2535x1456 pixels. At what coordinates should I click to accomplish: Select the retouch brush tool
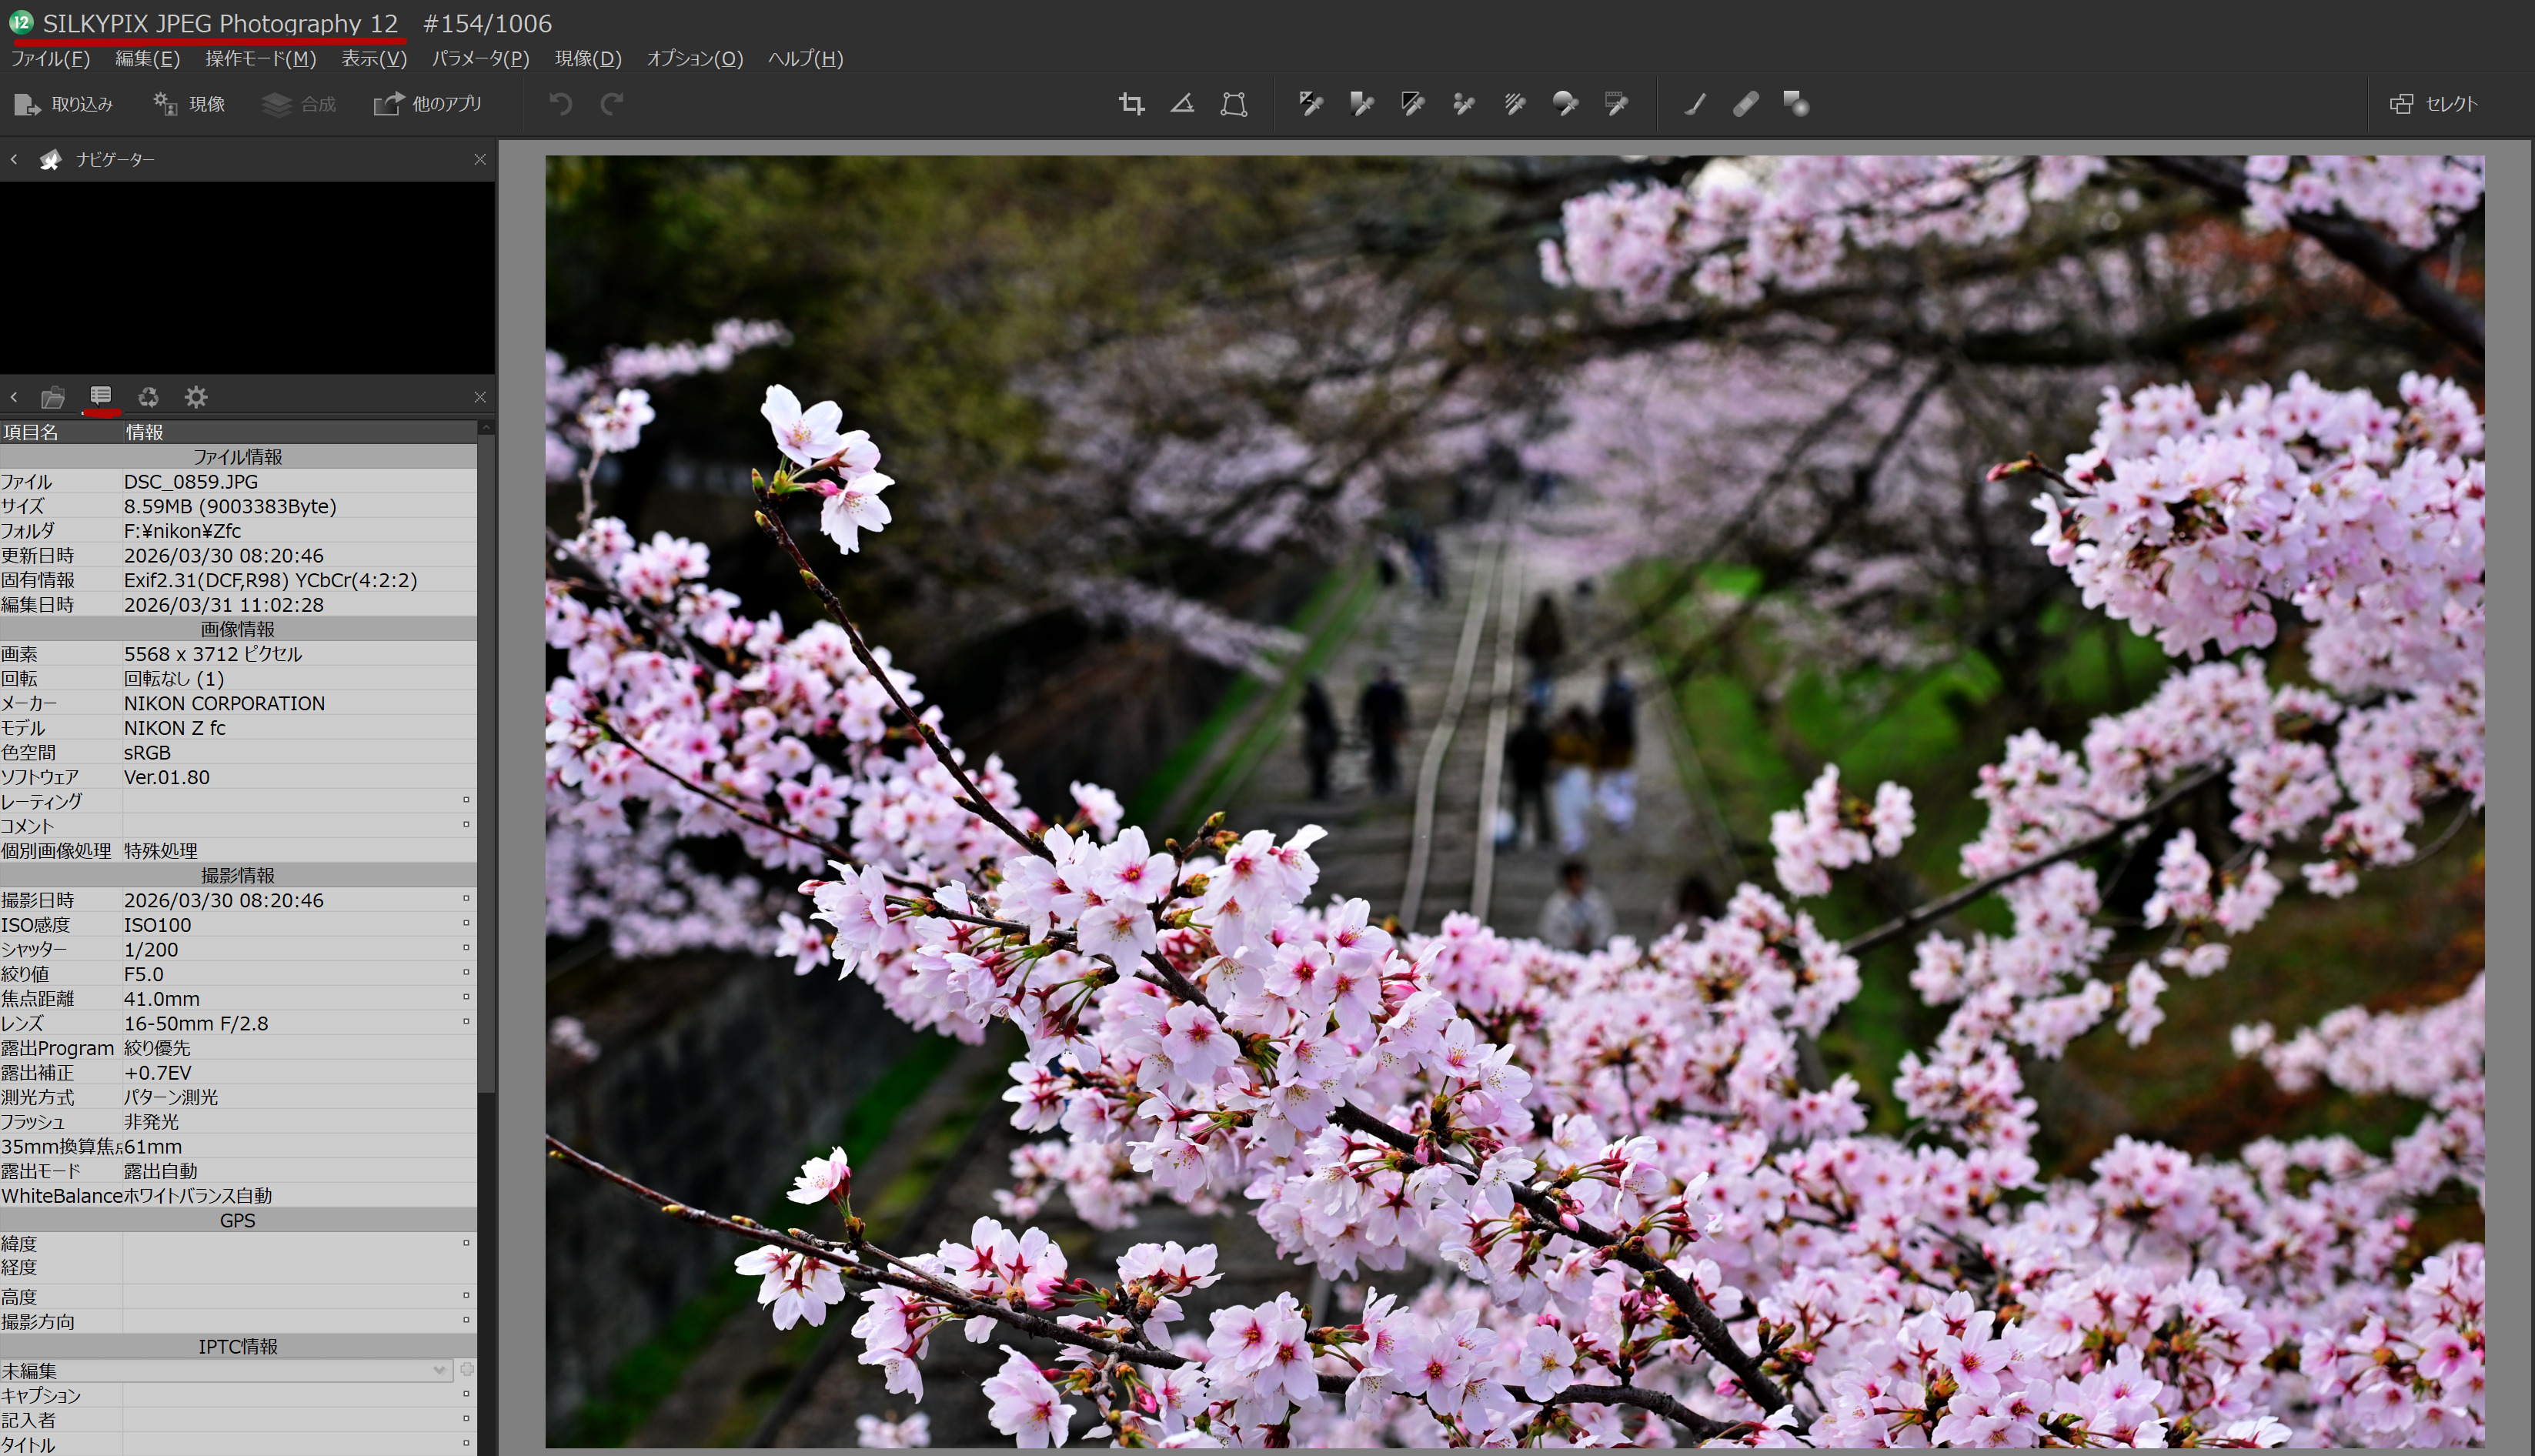click(1694, 104)
